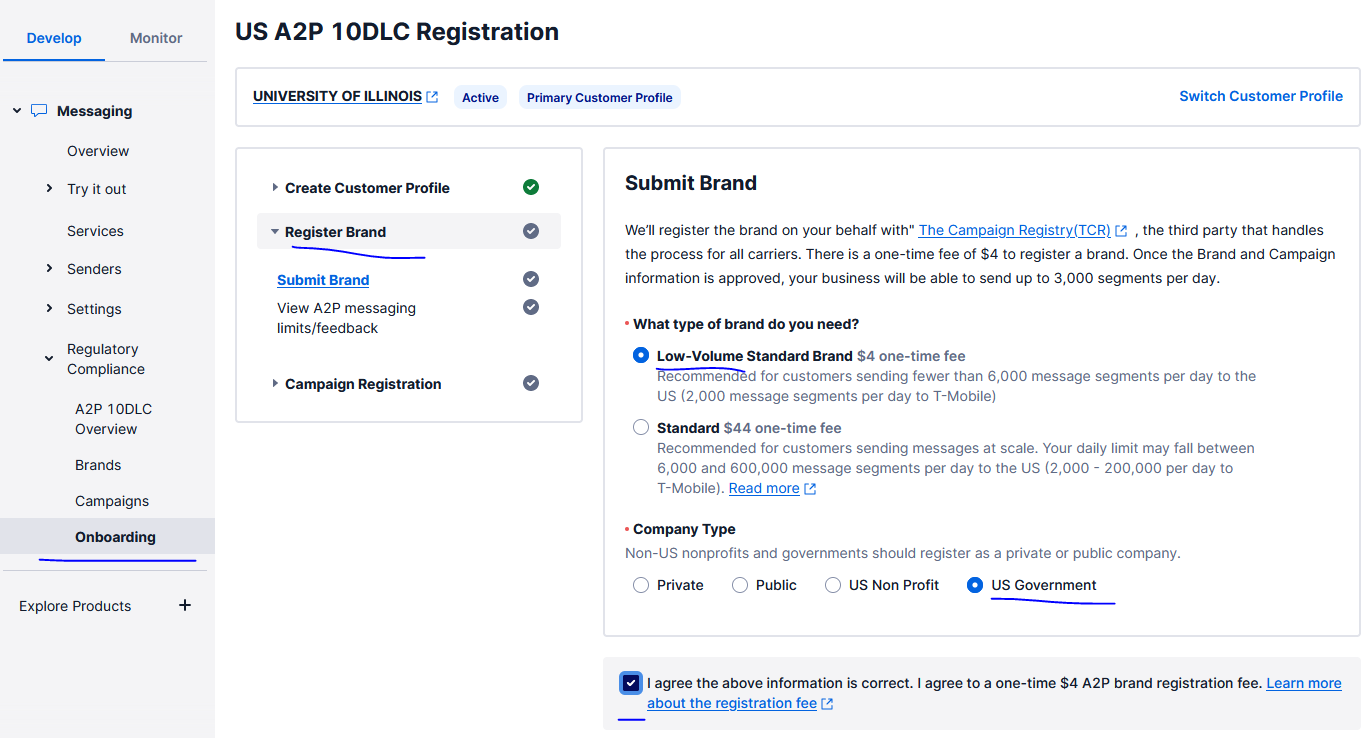
Task: Expand the Senders sidebar item
Action: coord(48,268)
